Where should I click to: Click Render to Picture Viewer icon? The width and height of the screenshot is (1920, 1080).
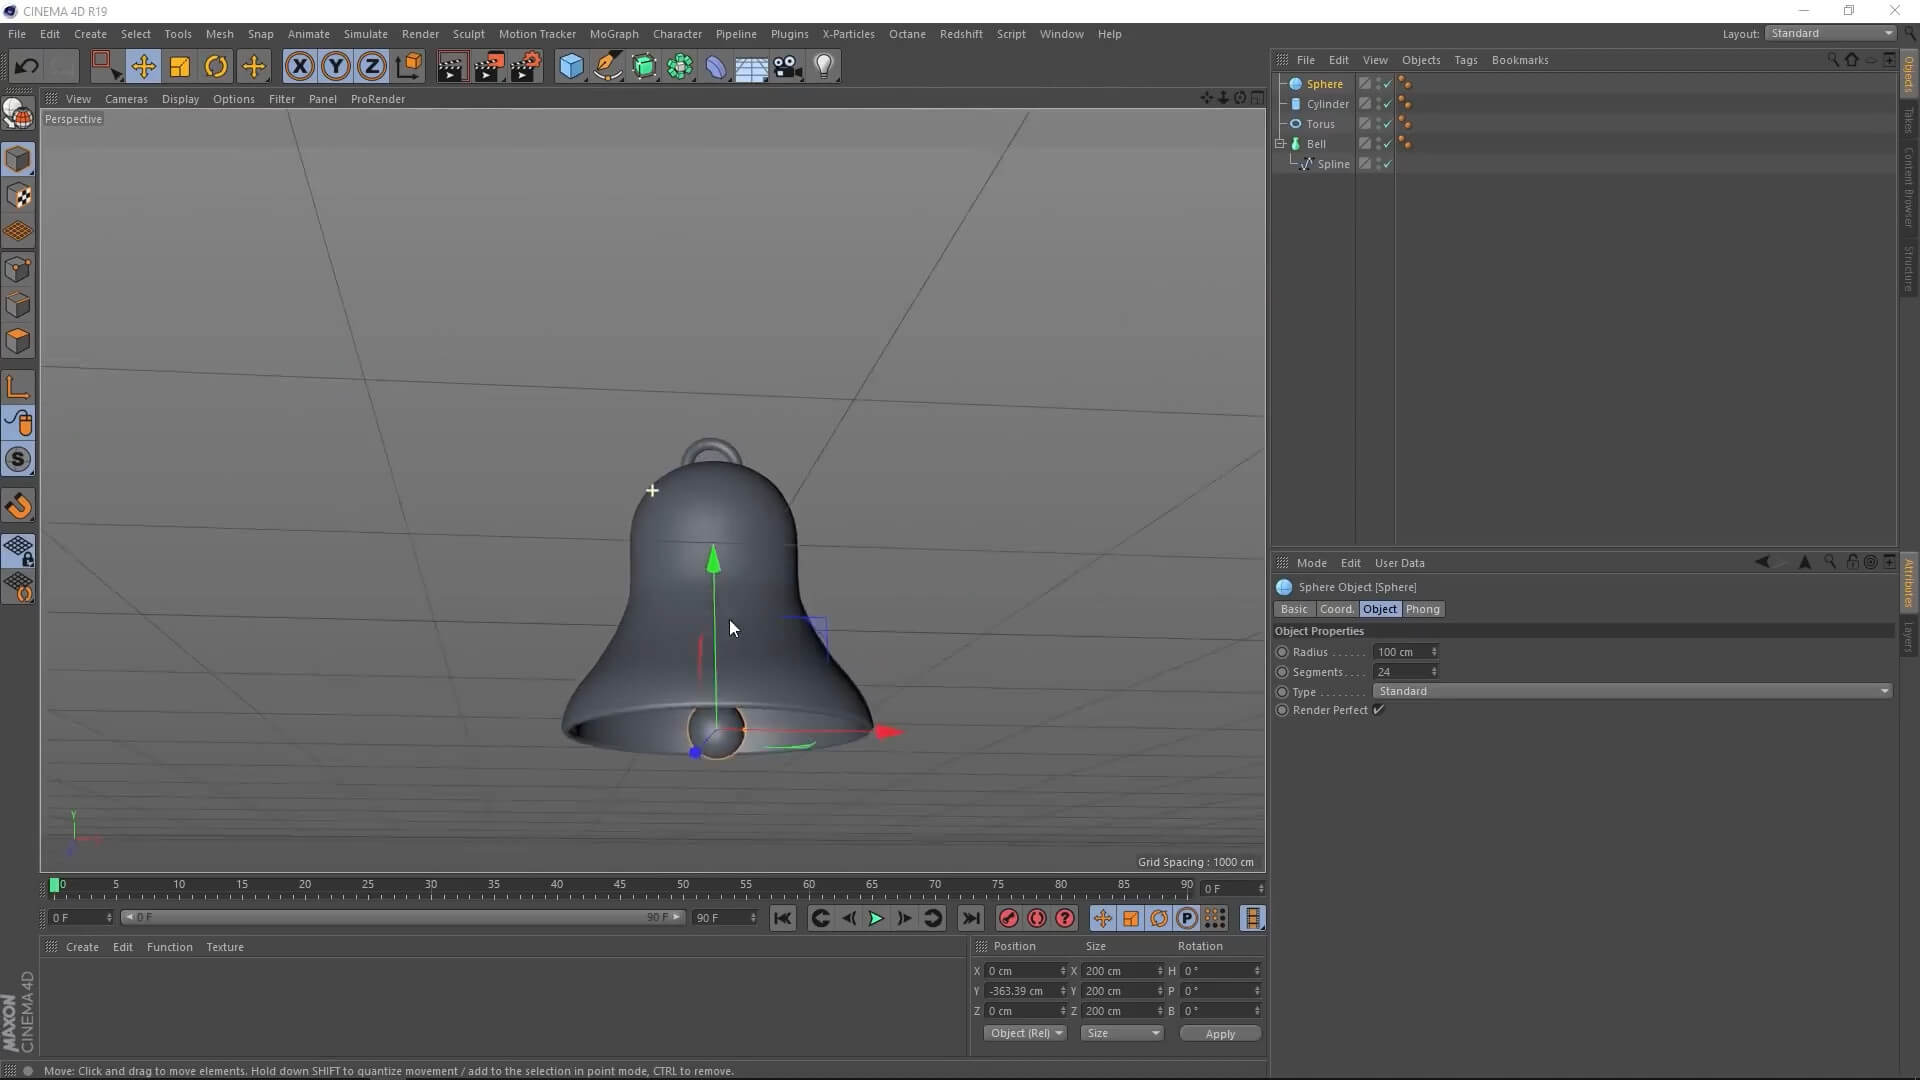pyautogui.click(x=489, y=67)
